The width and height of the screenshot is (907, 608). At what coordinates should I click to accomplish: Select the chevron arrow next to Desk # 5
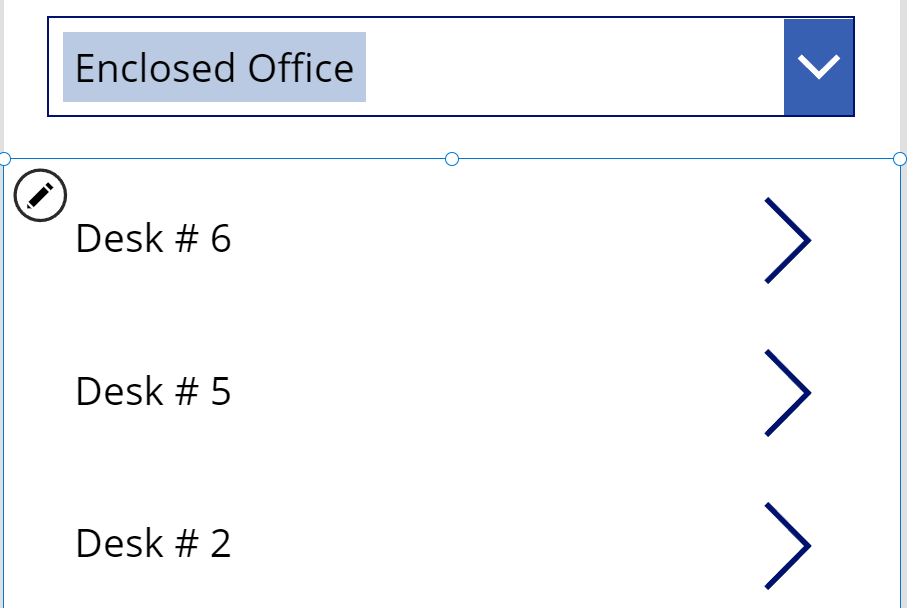pos(787,392)
